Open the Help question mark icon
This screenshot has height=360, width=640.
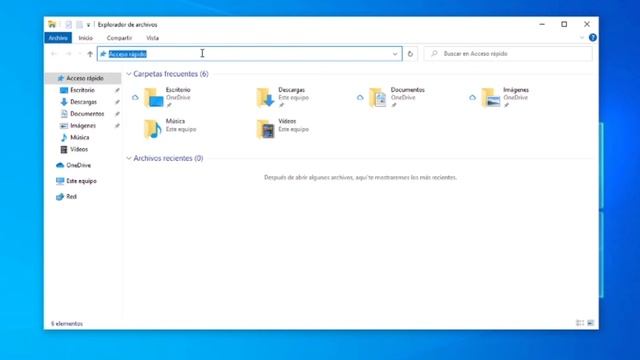[x=593, y=38]
